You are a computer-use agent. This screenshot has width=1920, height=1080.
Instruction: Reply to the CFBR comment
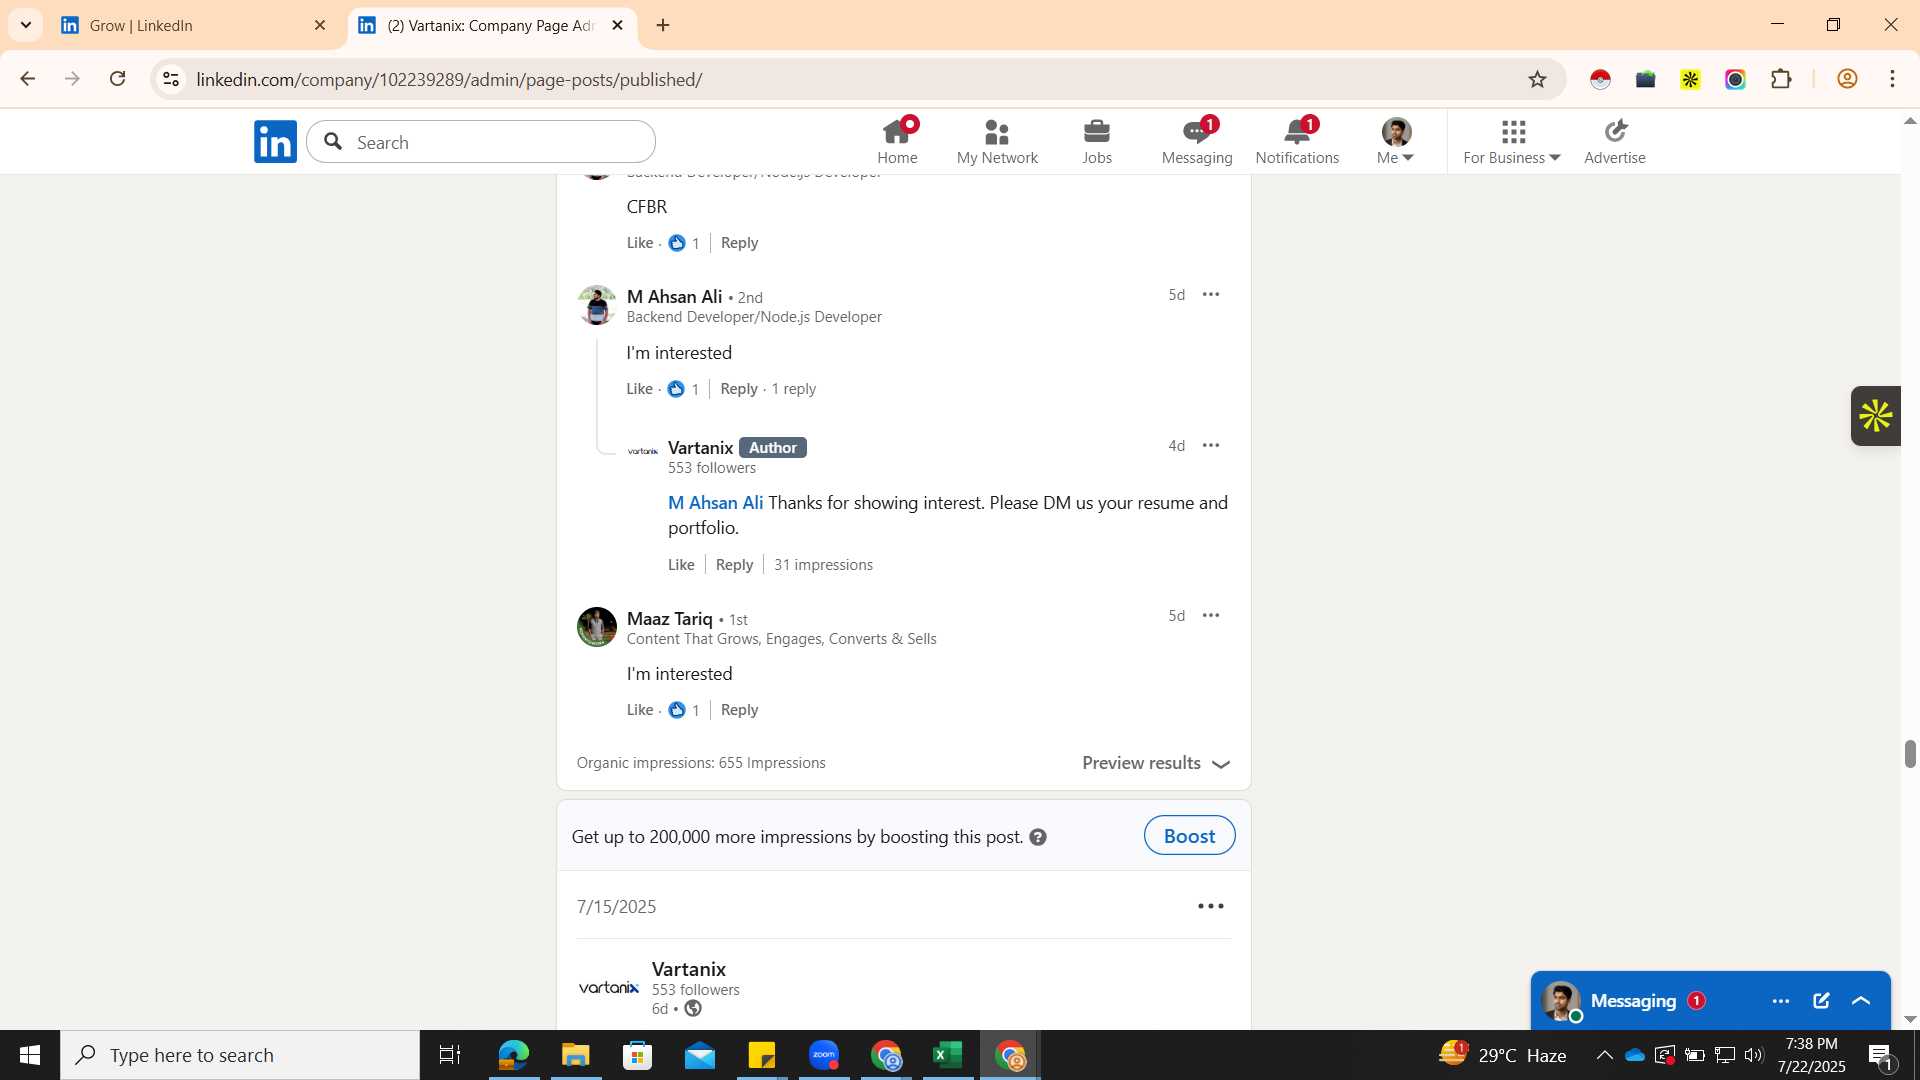pos(739,243)
